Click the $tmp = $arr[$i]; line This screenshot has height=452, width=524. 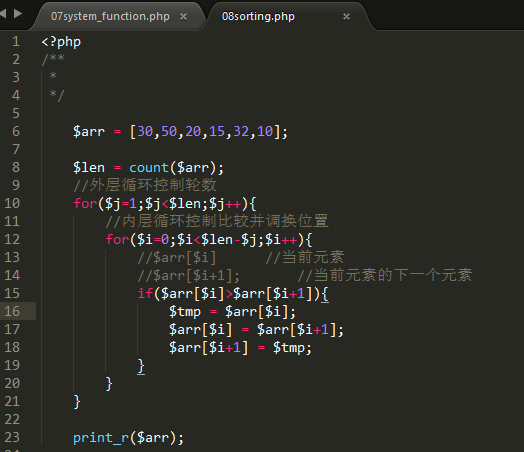coord(232,312)
